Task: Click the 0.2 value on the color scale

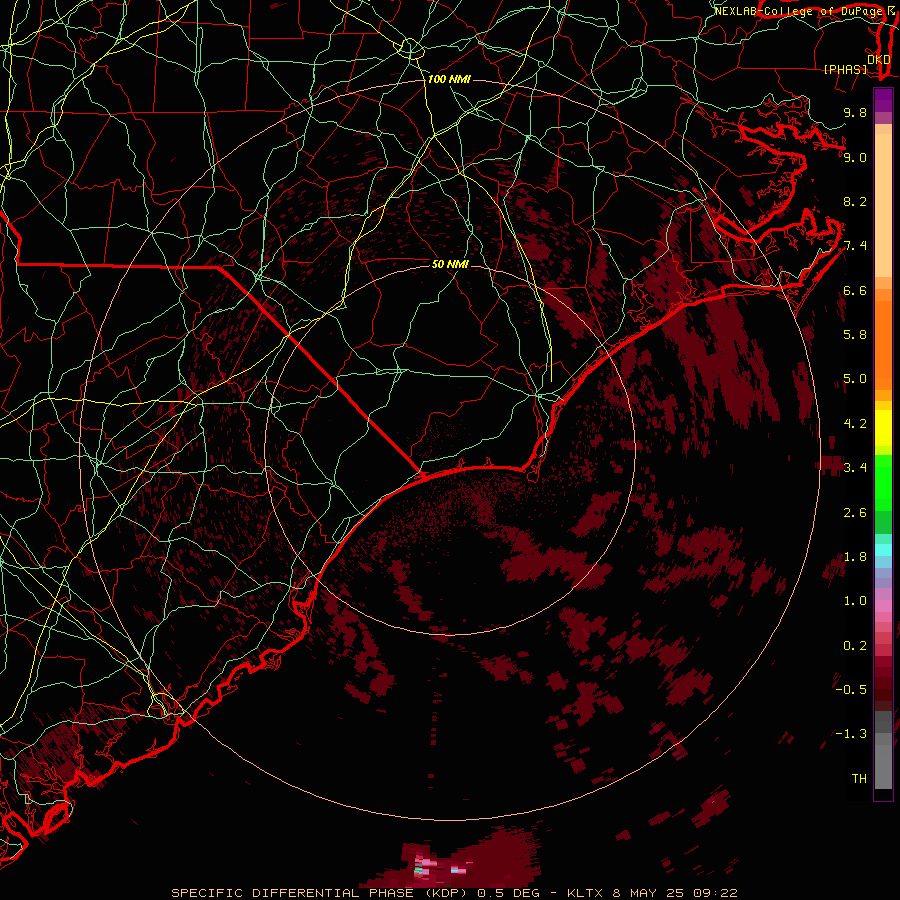Action: [x=855, y=646]
